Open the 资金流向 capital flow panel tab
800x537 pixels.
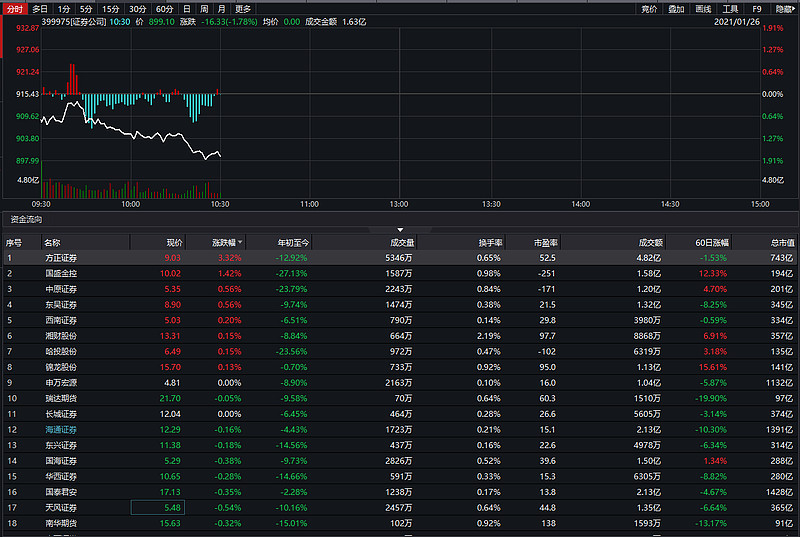pyautogui.click(x=26, y=219)
